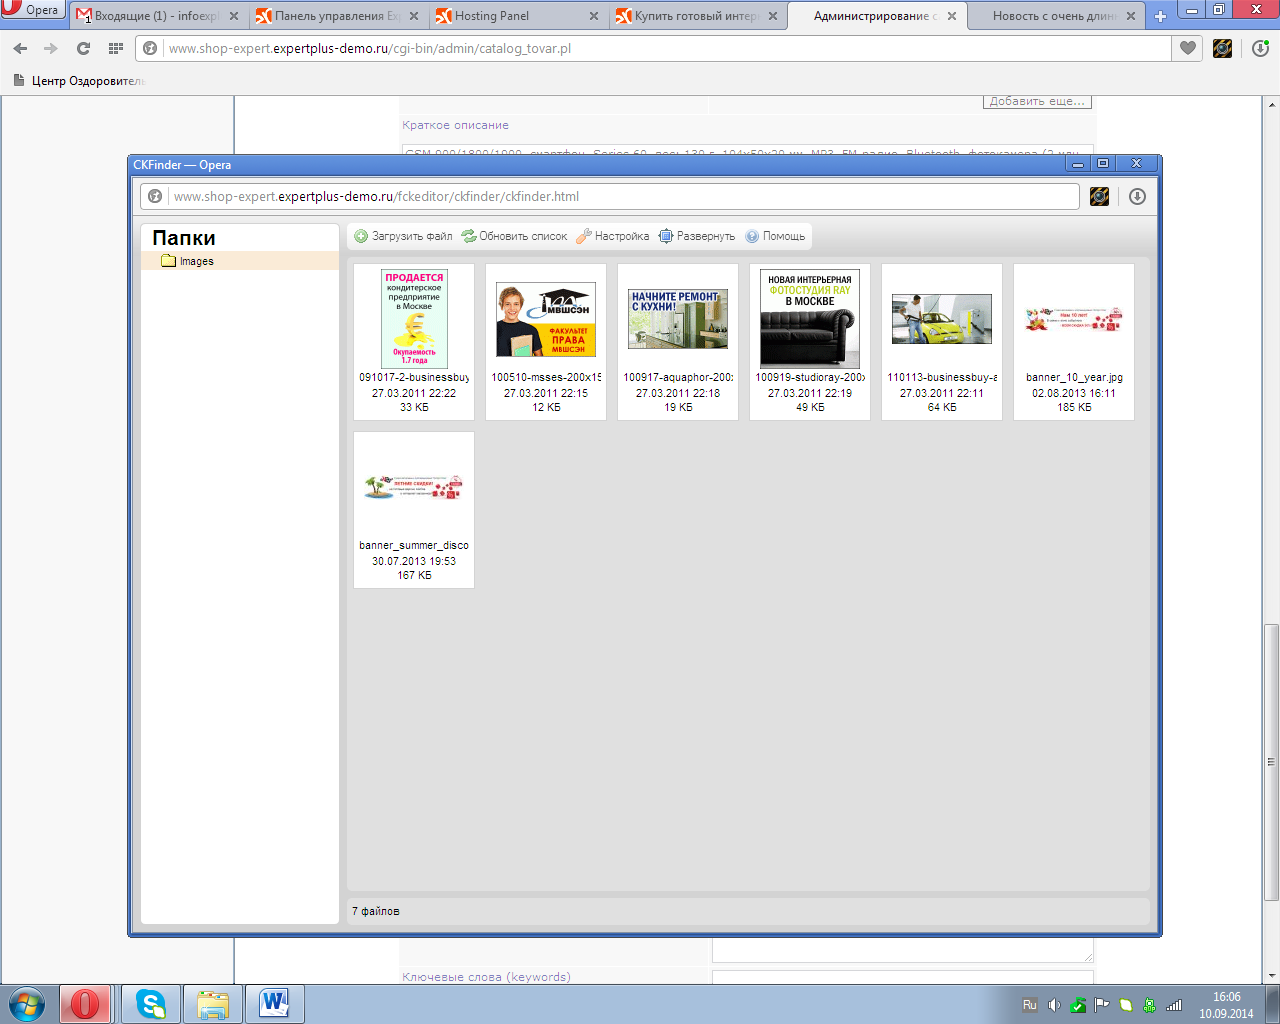Screen dimensions: 1280x1024
Task: Reload the page with the refresh icon
Action: coord(83,48)
